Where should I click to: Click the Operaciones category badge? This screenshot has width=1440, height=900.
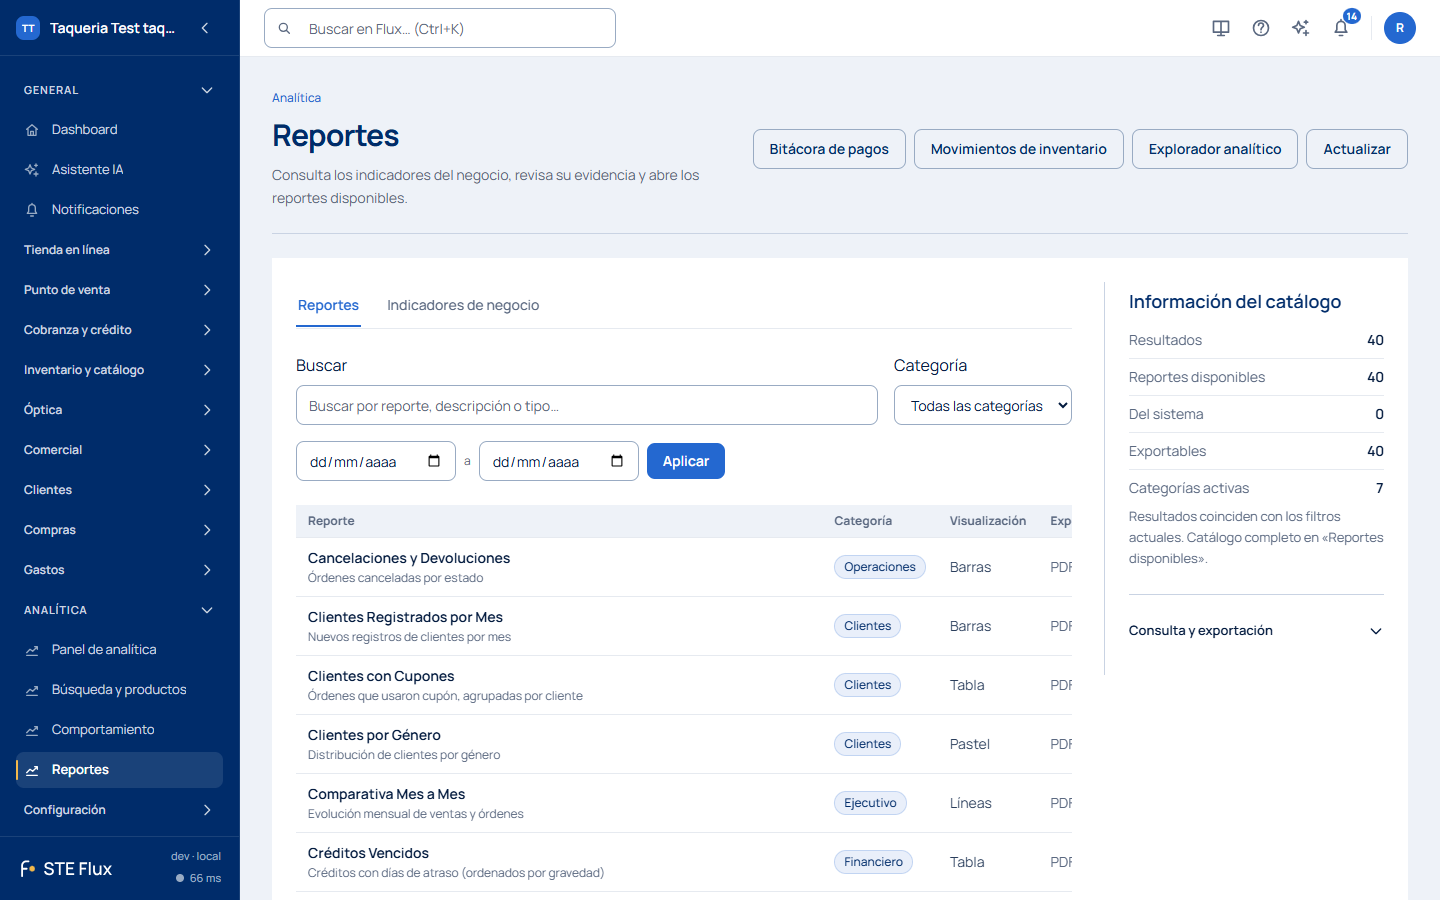(x=880, y=567)
